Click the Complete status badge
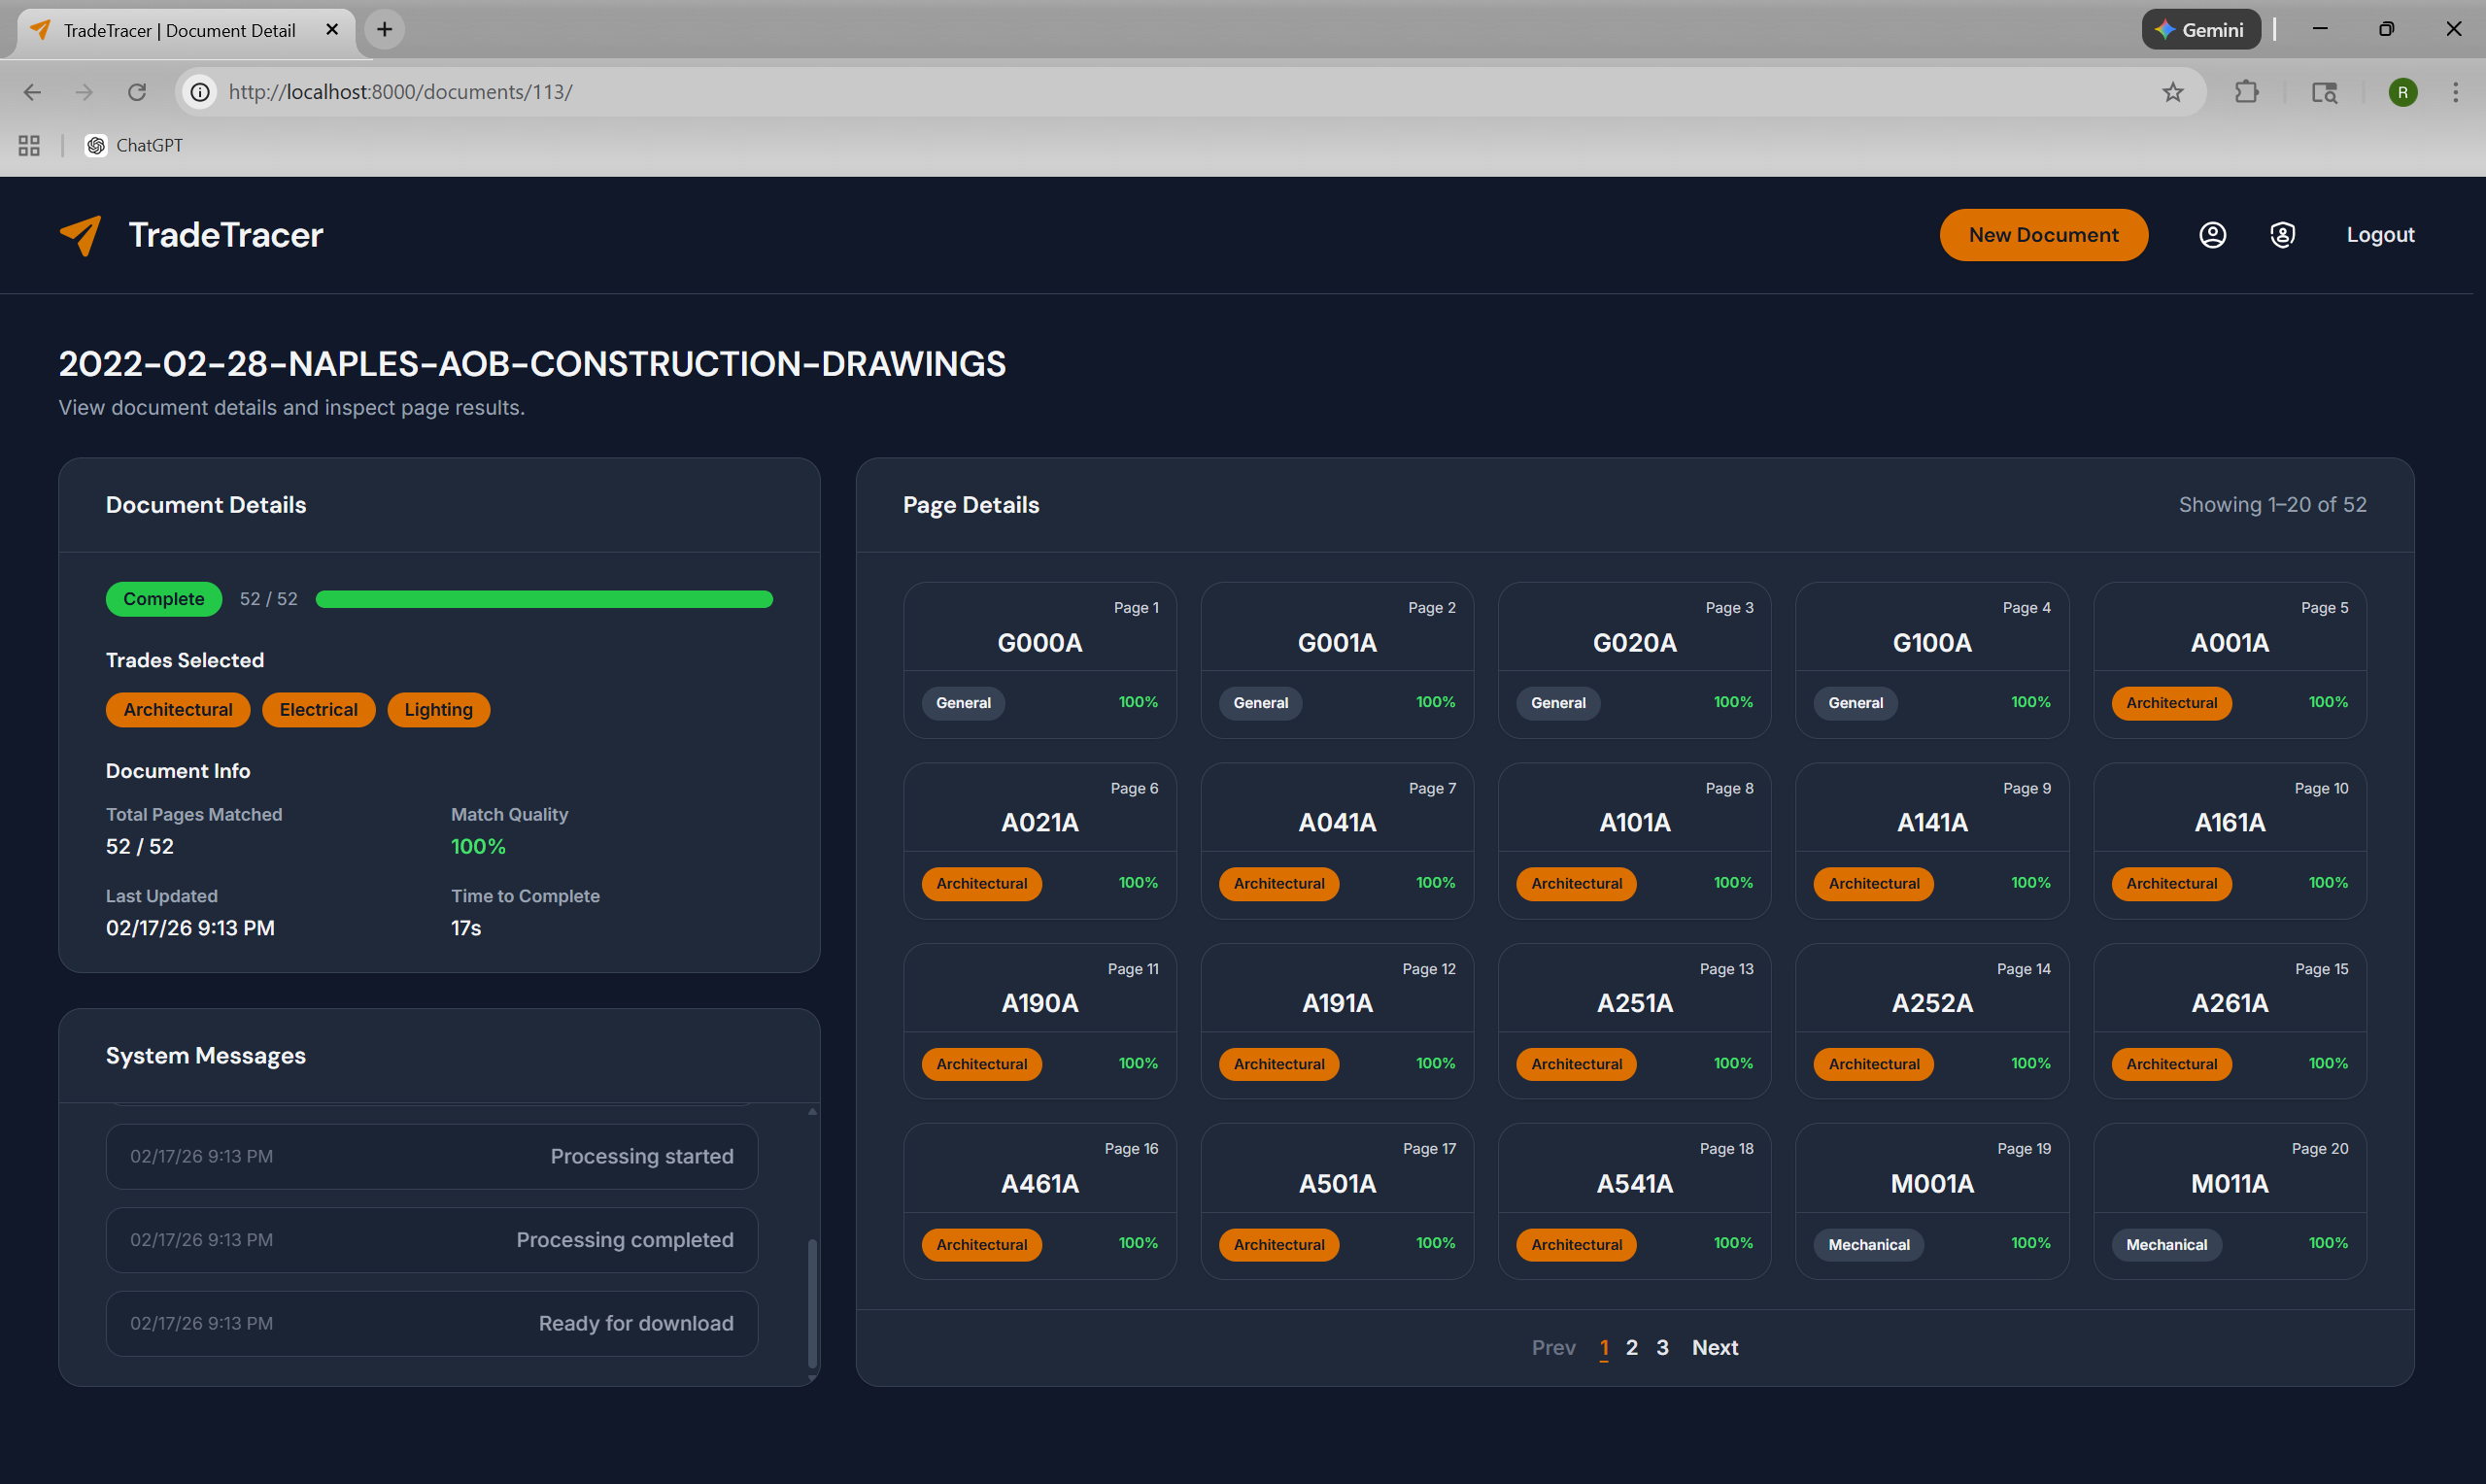The image size is (2486, 1484). coord(164,599)
